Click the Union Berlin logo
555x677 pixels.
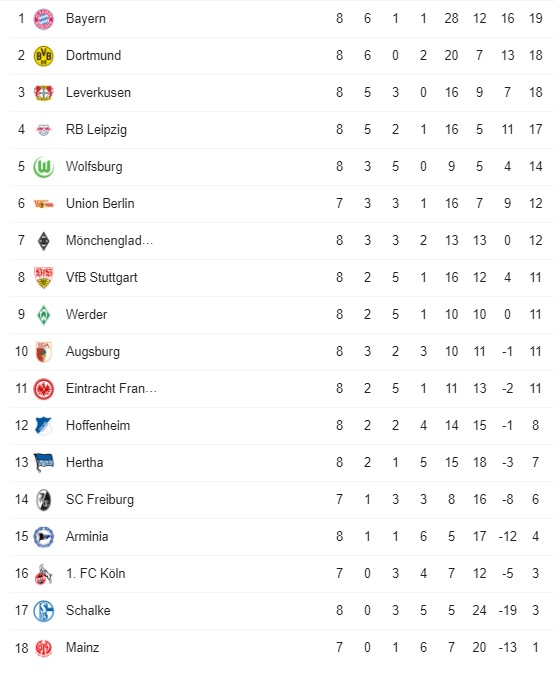[44, 204]
